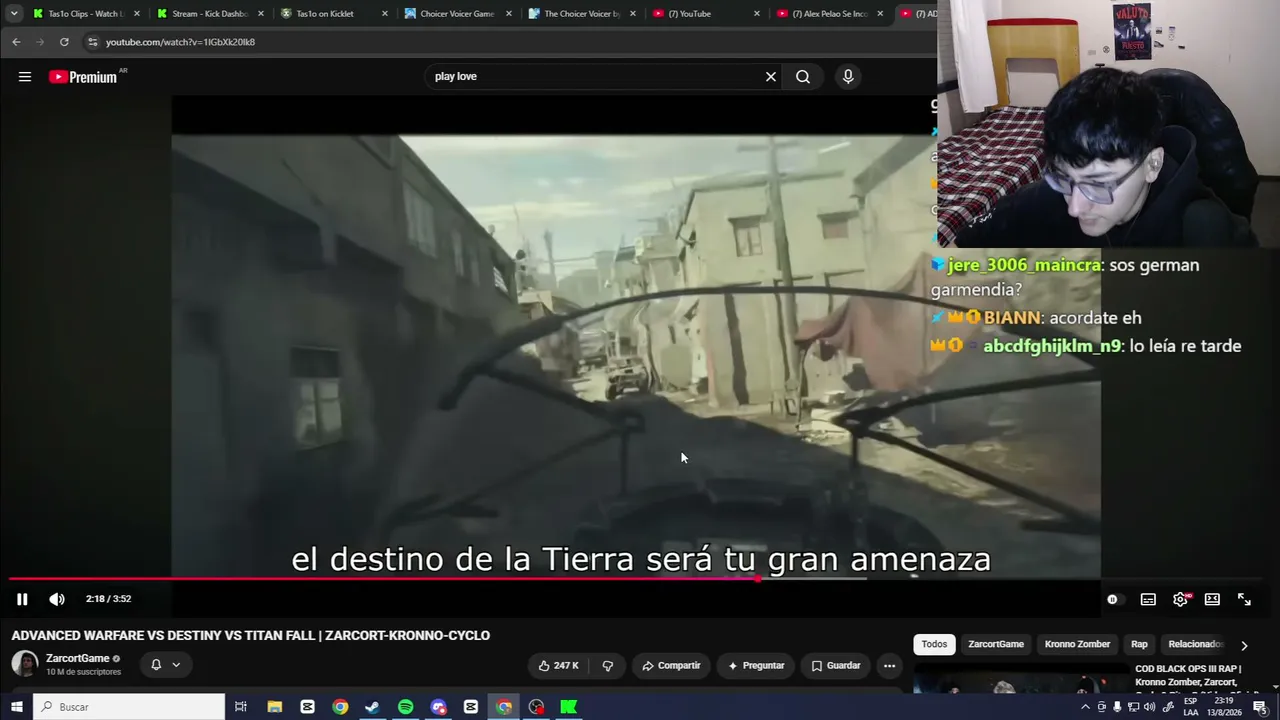
Task: Close the 'Tas1o Clips' tab
Action: [137, 14]
